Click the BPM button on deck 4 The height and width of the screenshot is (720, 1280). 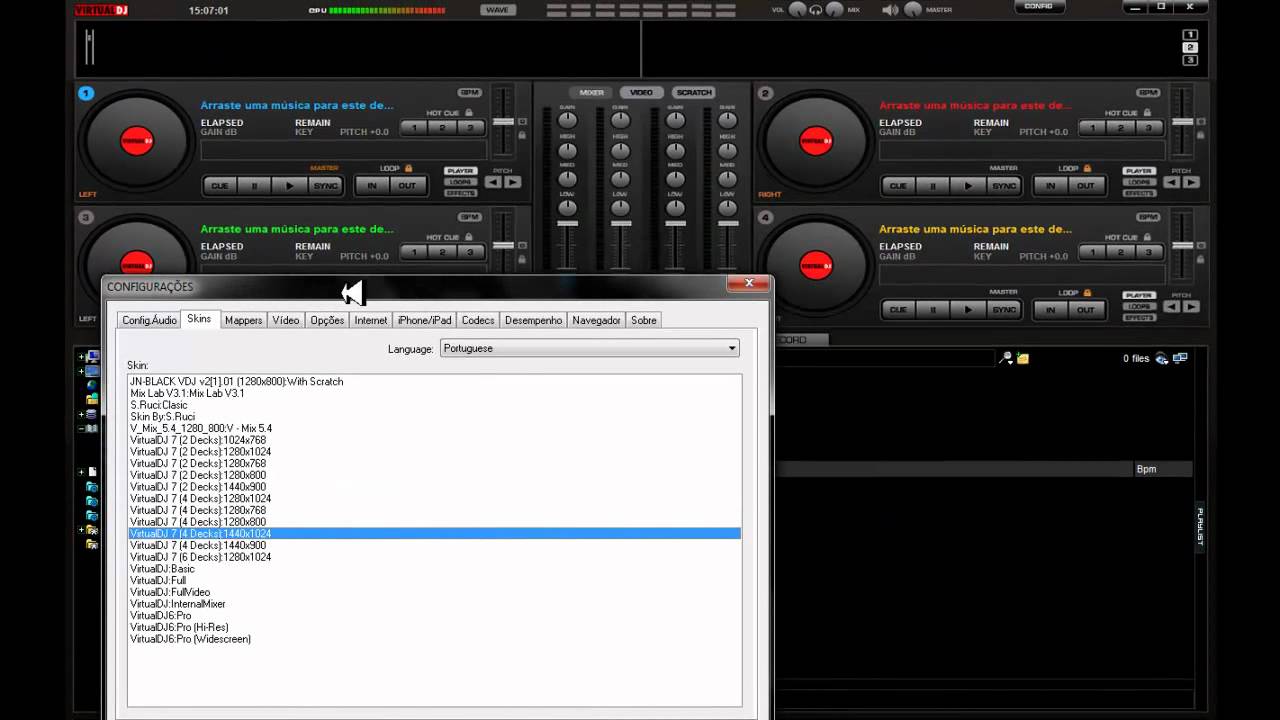point(1148,216)
